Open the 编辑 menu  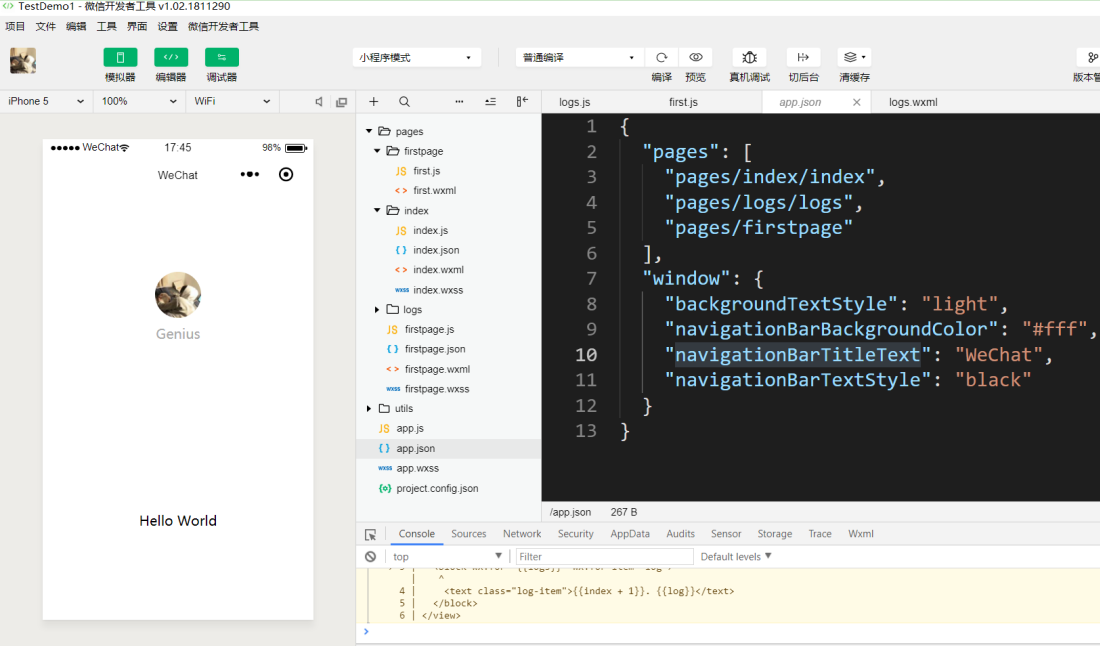(x=76, y=27)
